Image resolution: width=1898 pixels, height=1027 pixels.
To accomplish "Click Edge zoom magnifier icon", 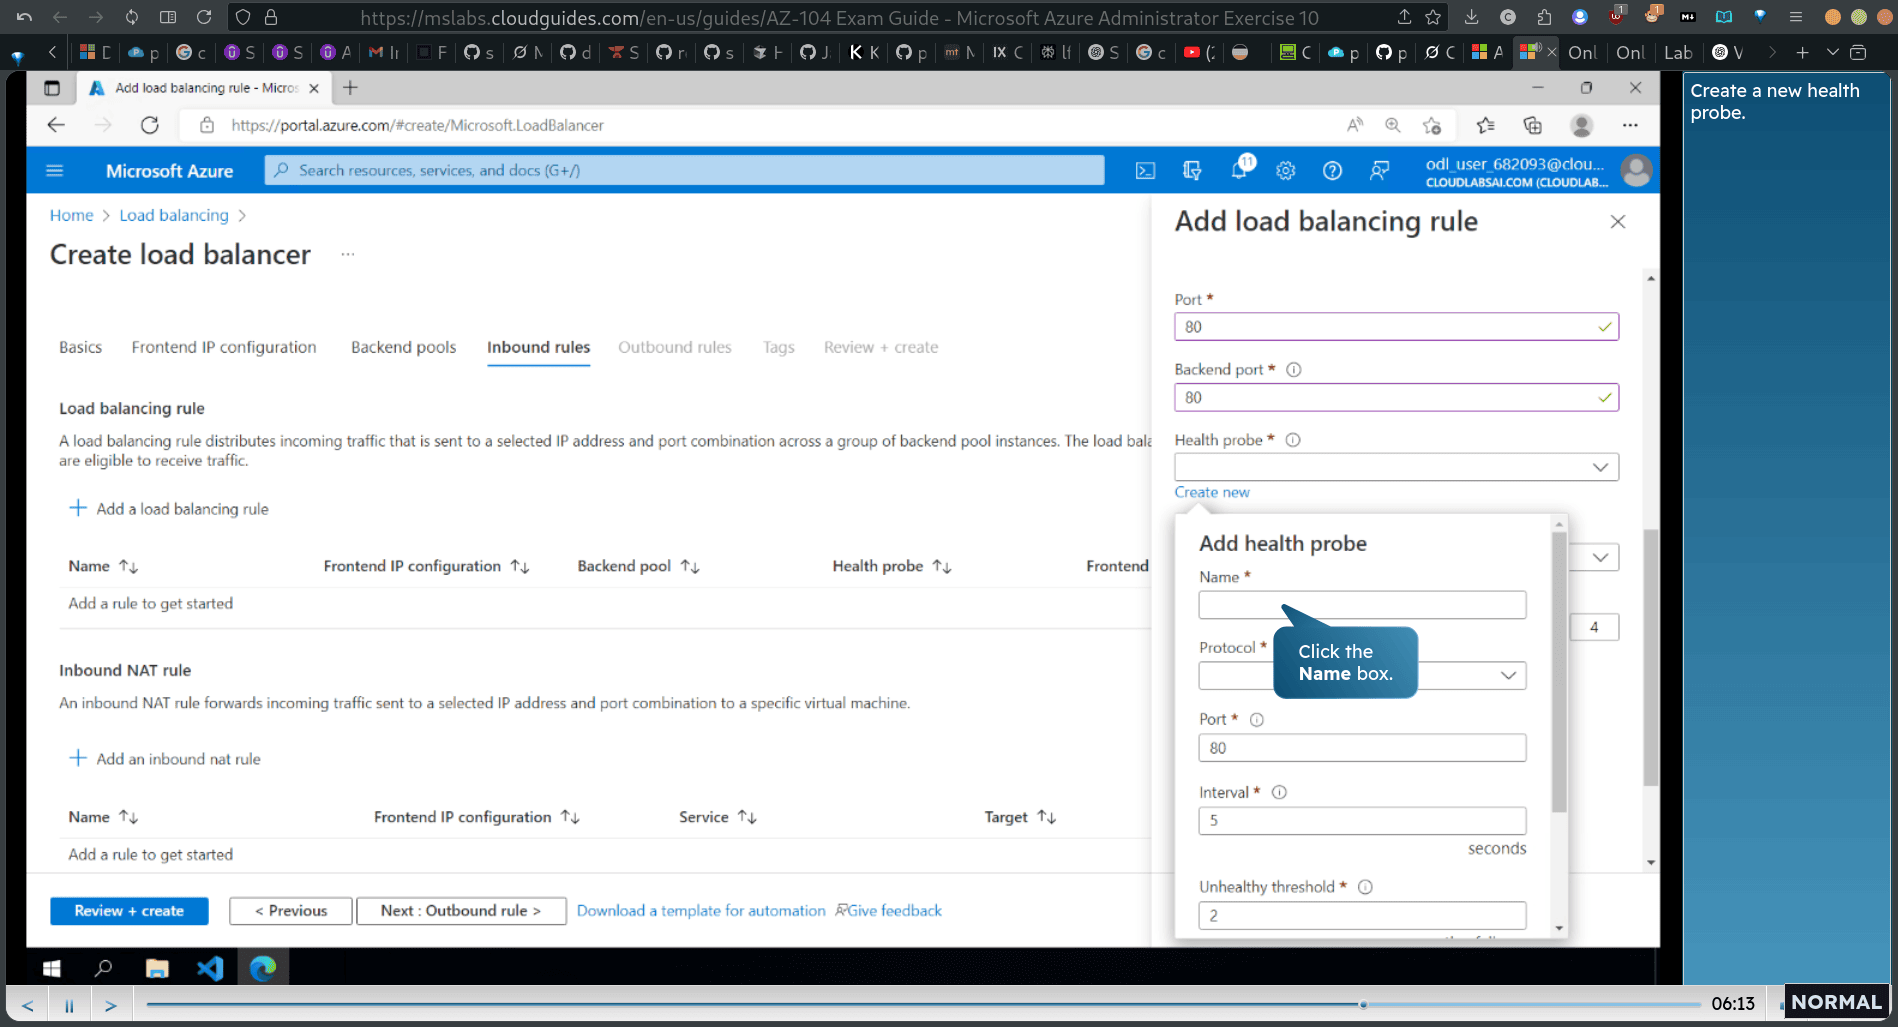I will [1392, 125].
